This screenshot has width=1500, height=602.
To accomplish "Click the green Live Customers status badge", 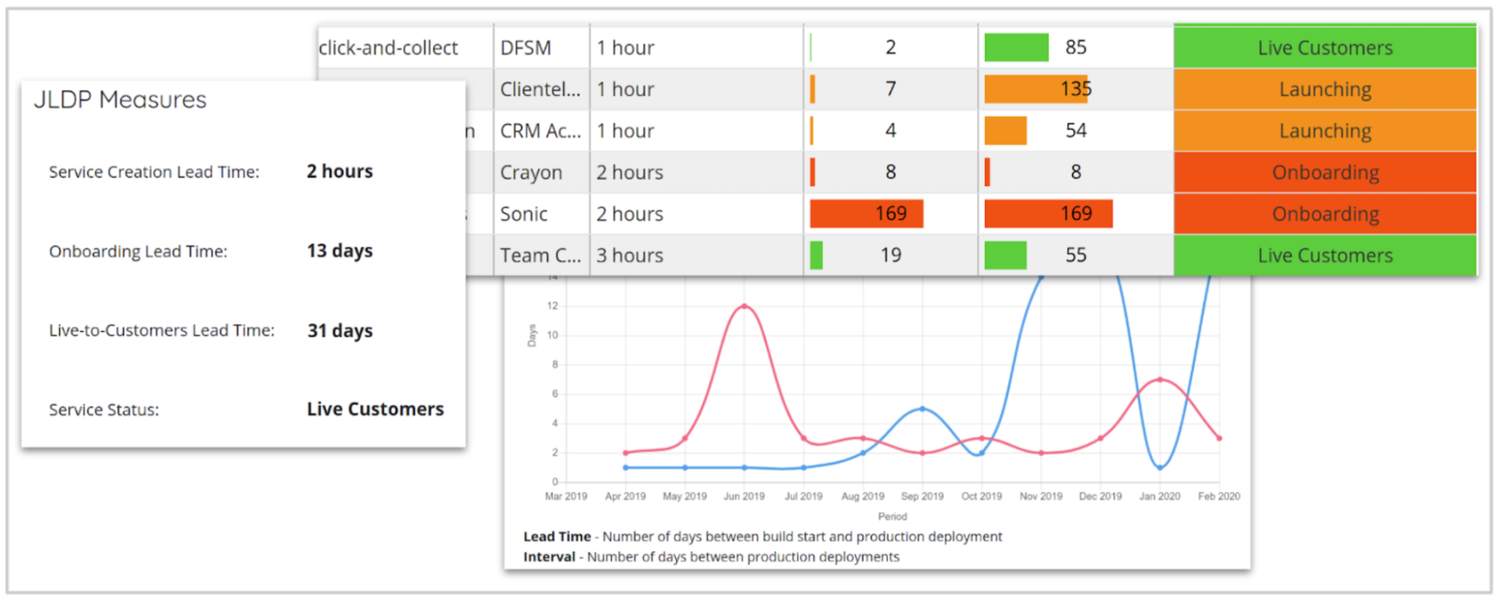I will (x=1322, y=47).
